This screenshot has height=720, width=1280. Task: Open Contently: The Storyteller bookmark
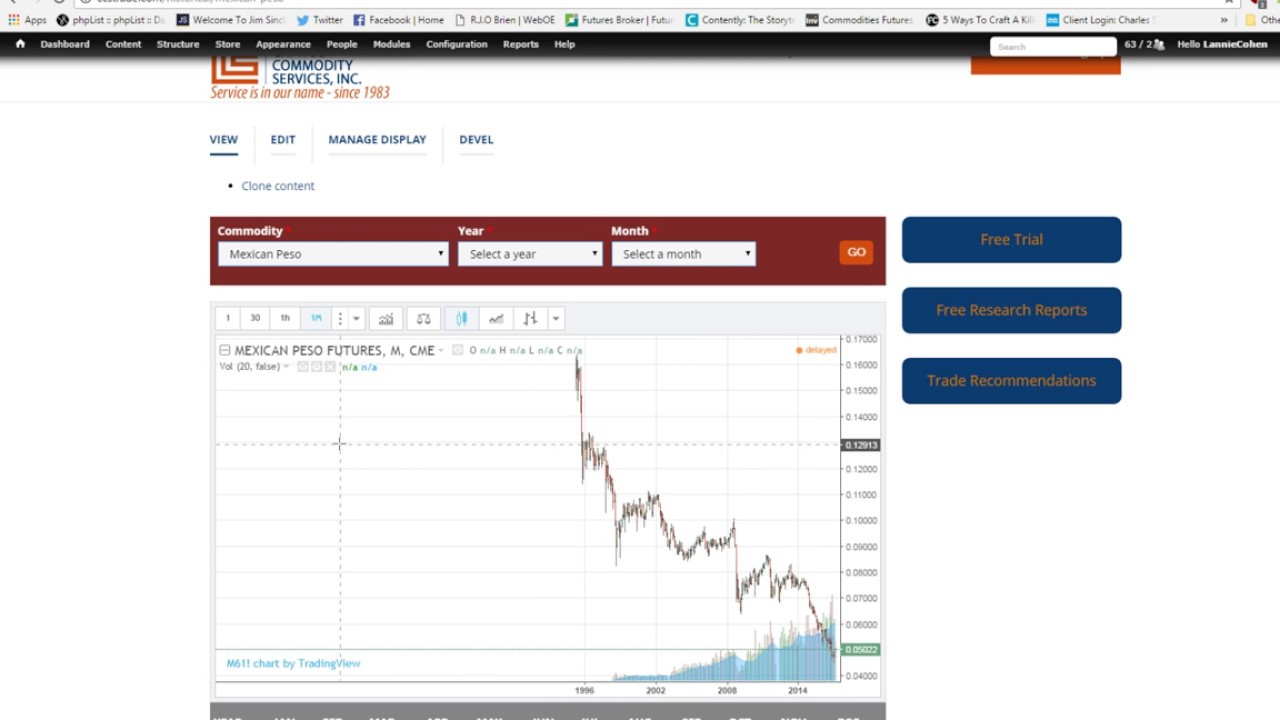coord(739,20)
